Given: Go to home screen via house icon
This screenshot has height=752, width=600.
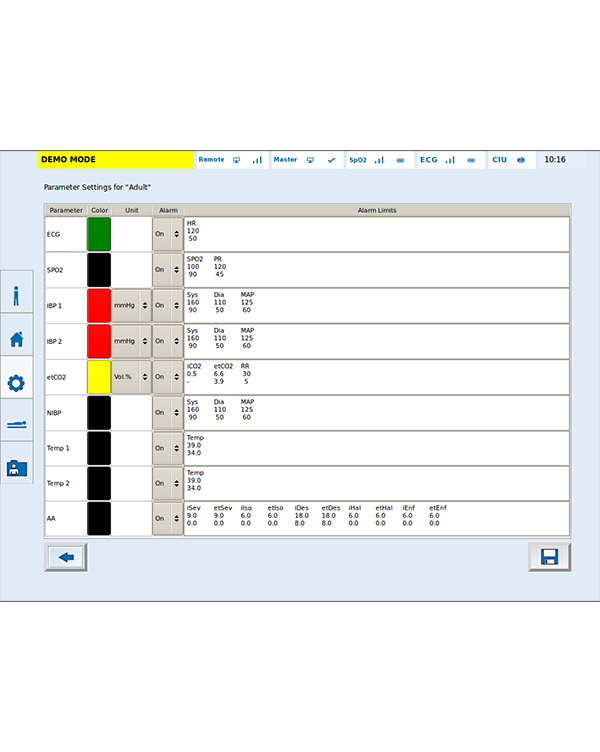Looking at the screenshot, I should 16,339.
